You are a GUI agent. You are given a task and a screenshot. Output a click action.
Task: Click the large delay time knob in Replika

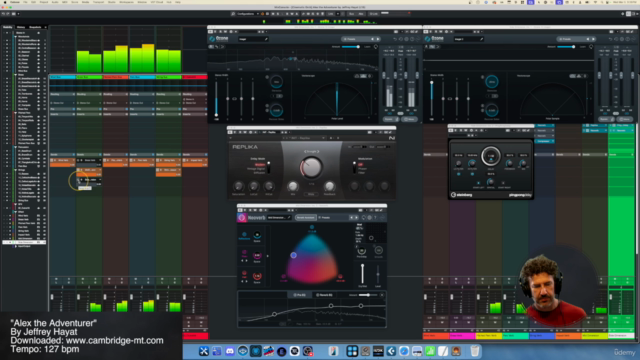pos(311,167)
